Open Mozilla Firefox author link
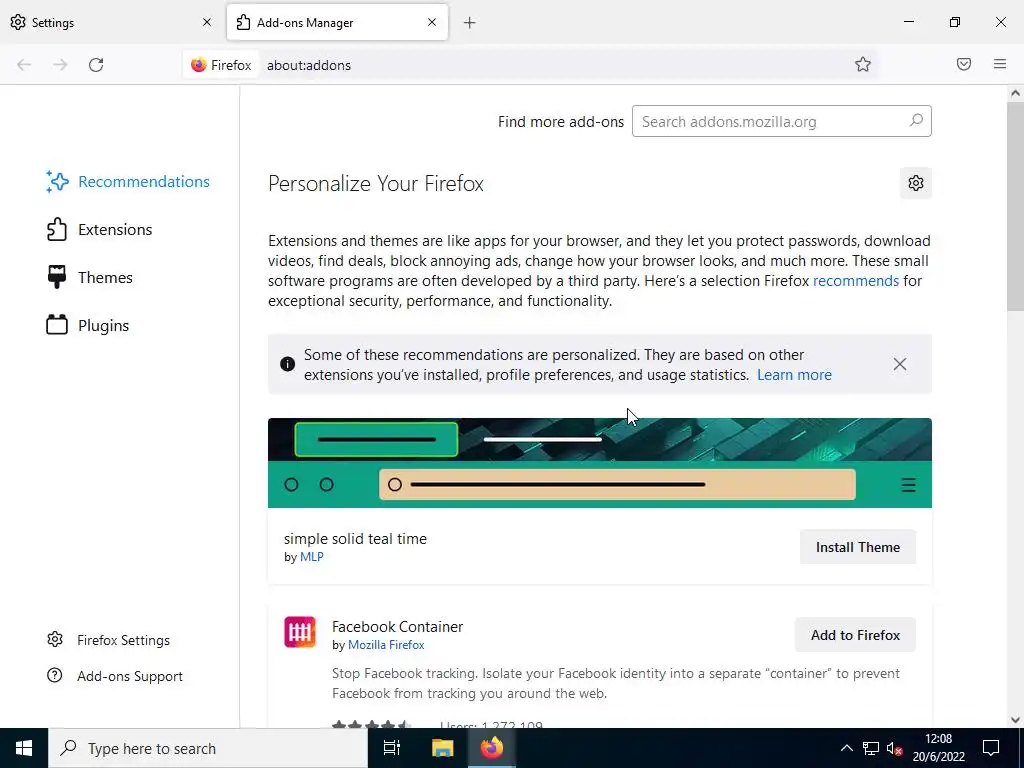The height and width of the screenshot is (768, 1024). [x=386, y=645]
